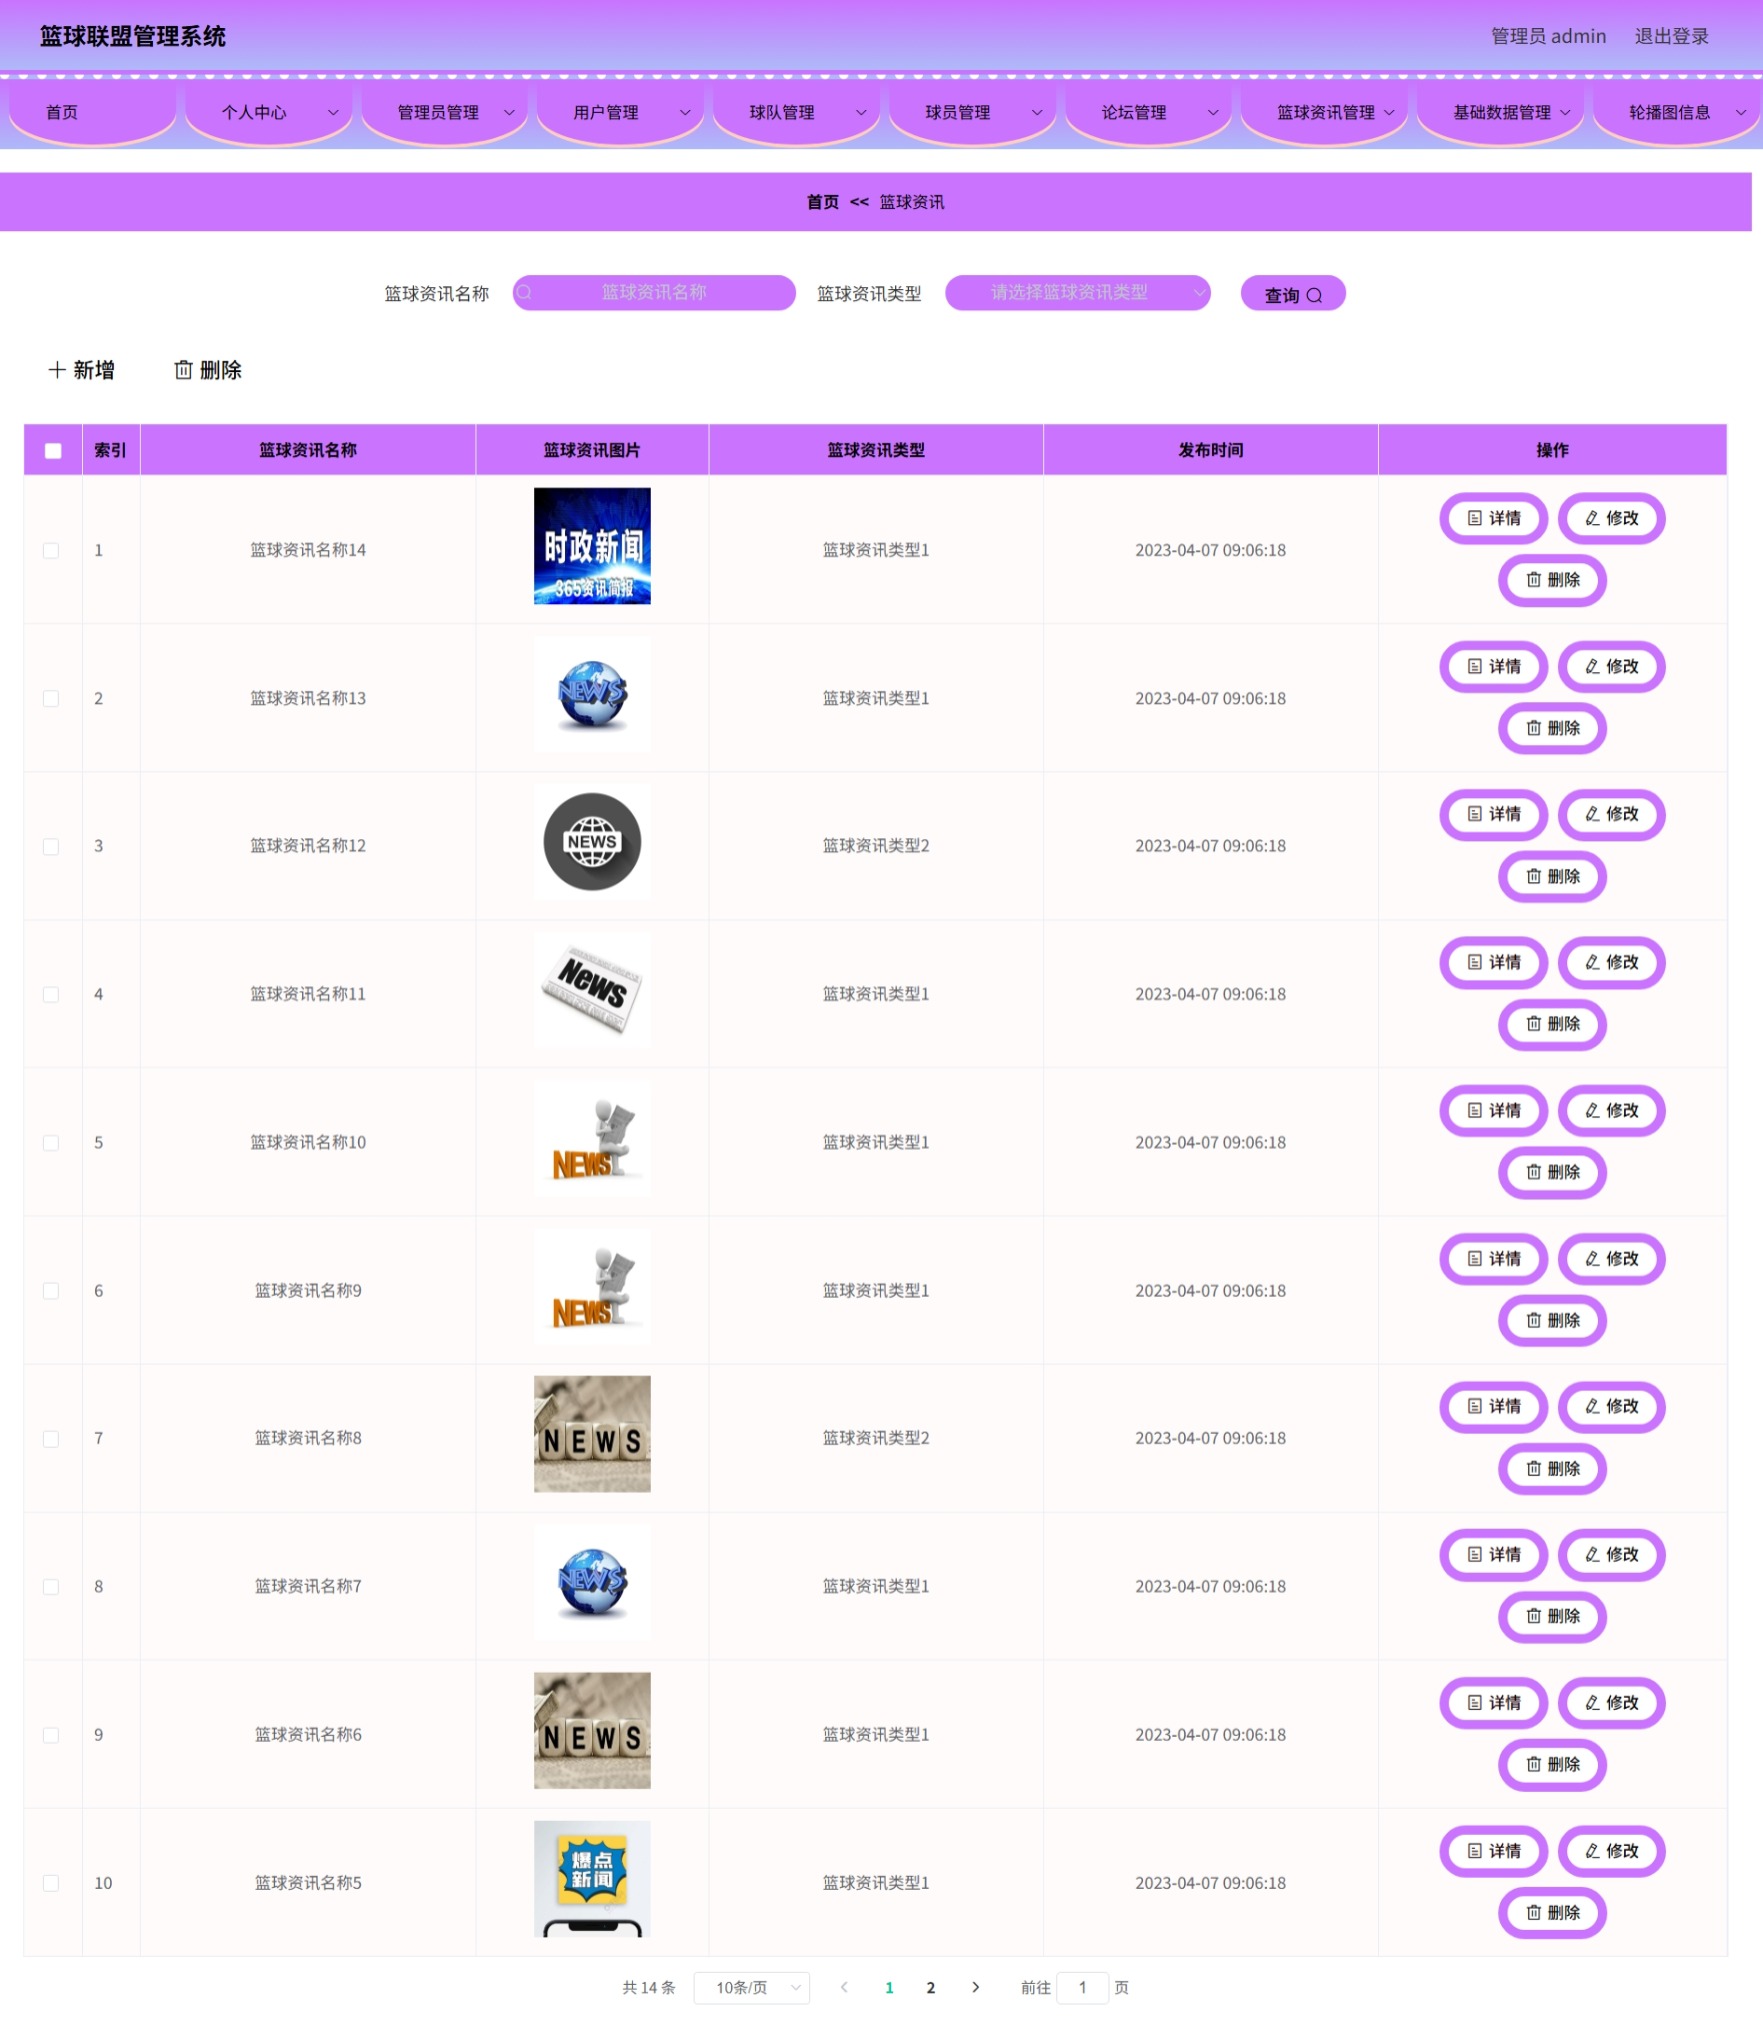Click 修改 for 篮球资讯名称5
Image resolution: width=1763 pixels, height=2025 pixels.
(1611, 1851)
